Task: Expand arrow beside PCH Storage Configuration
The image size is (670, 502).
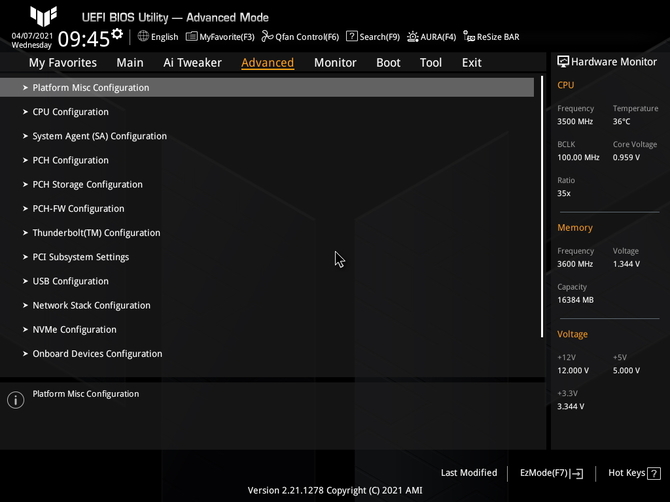Action: 25,185
